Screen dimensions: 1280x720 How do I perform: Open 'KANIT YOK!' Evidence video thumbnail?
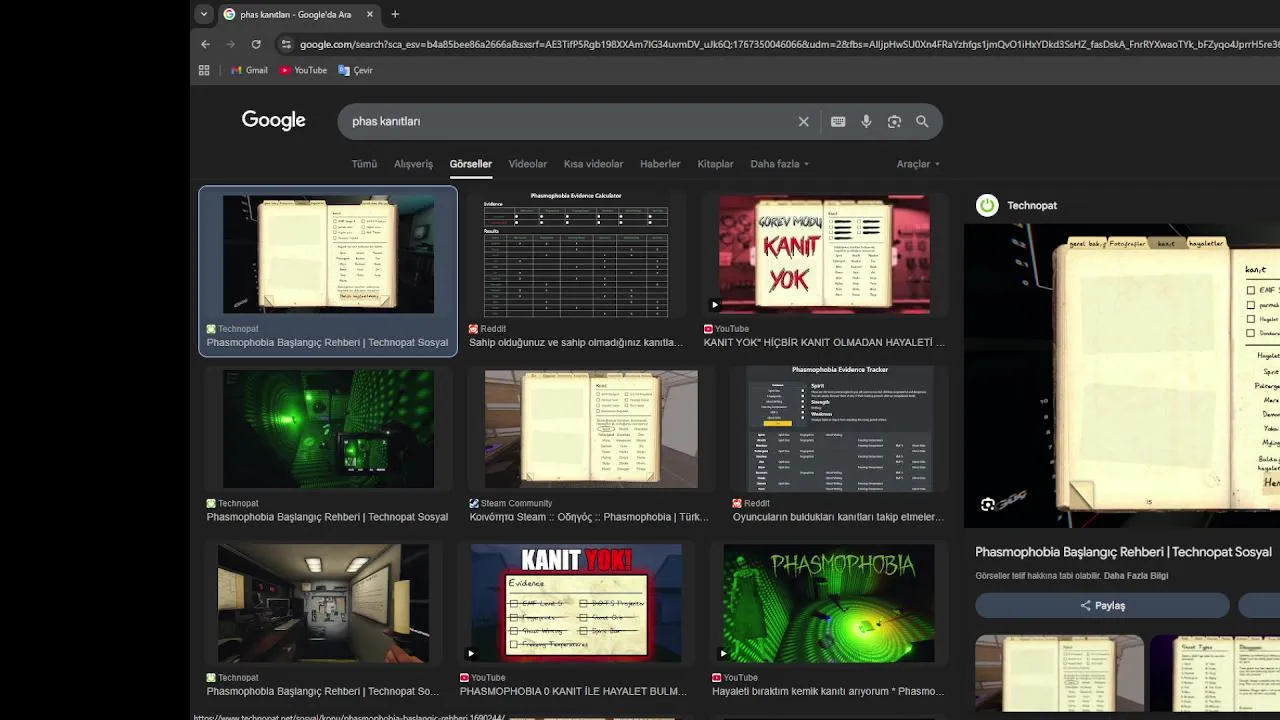(577, 603)
